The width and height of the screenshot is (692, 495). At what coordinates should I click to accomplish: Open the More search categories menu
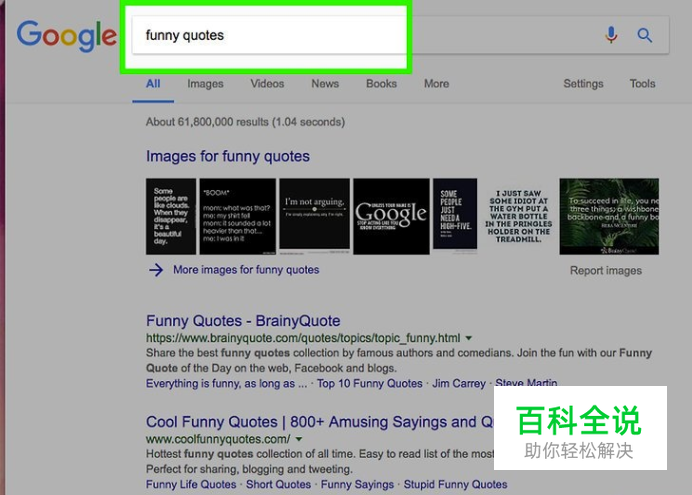point(436,83)
